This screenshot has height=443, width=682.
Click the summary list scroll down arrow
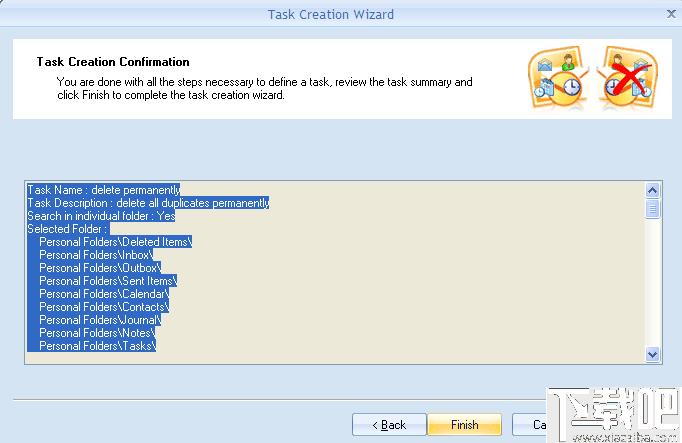(x=652, y=354)
